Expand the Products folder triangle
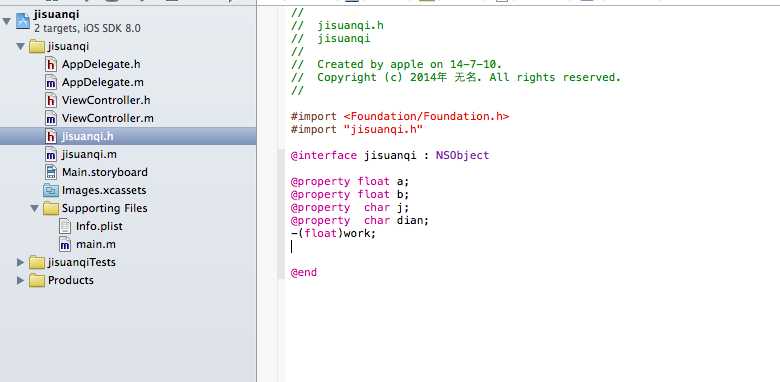The image size is (780, 382). 20,280
